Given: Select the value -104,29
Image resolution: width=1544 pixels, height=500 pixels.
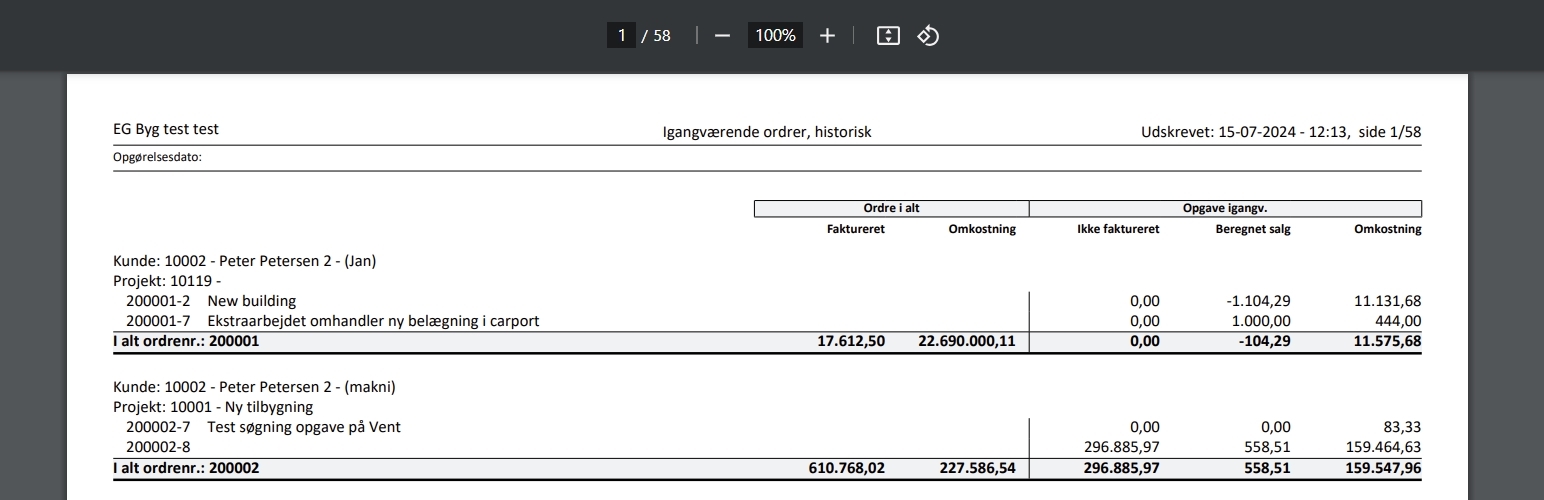Looking at the screenshot, I should click(1265, 341).
